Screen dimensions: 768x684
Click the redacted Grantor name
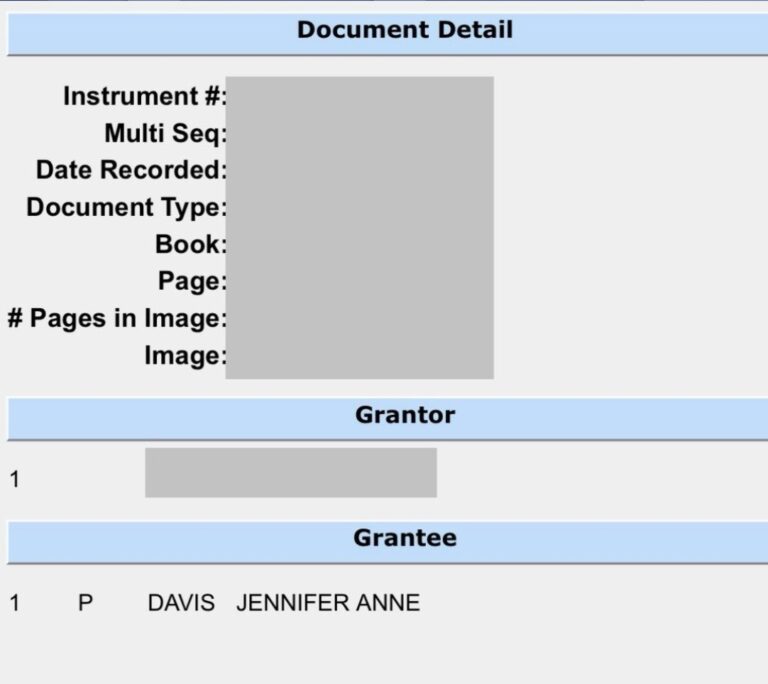click(x=290, y=473)
